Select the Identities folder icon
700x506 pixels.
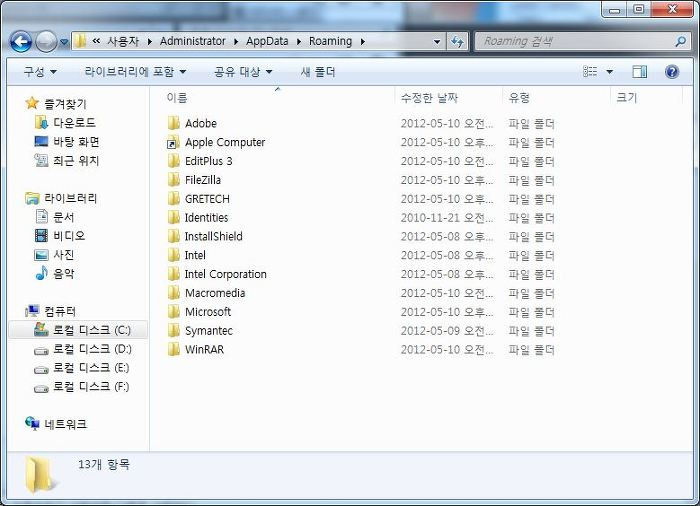tap(173, 217)
